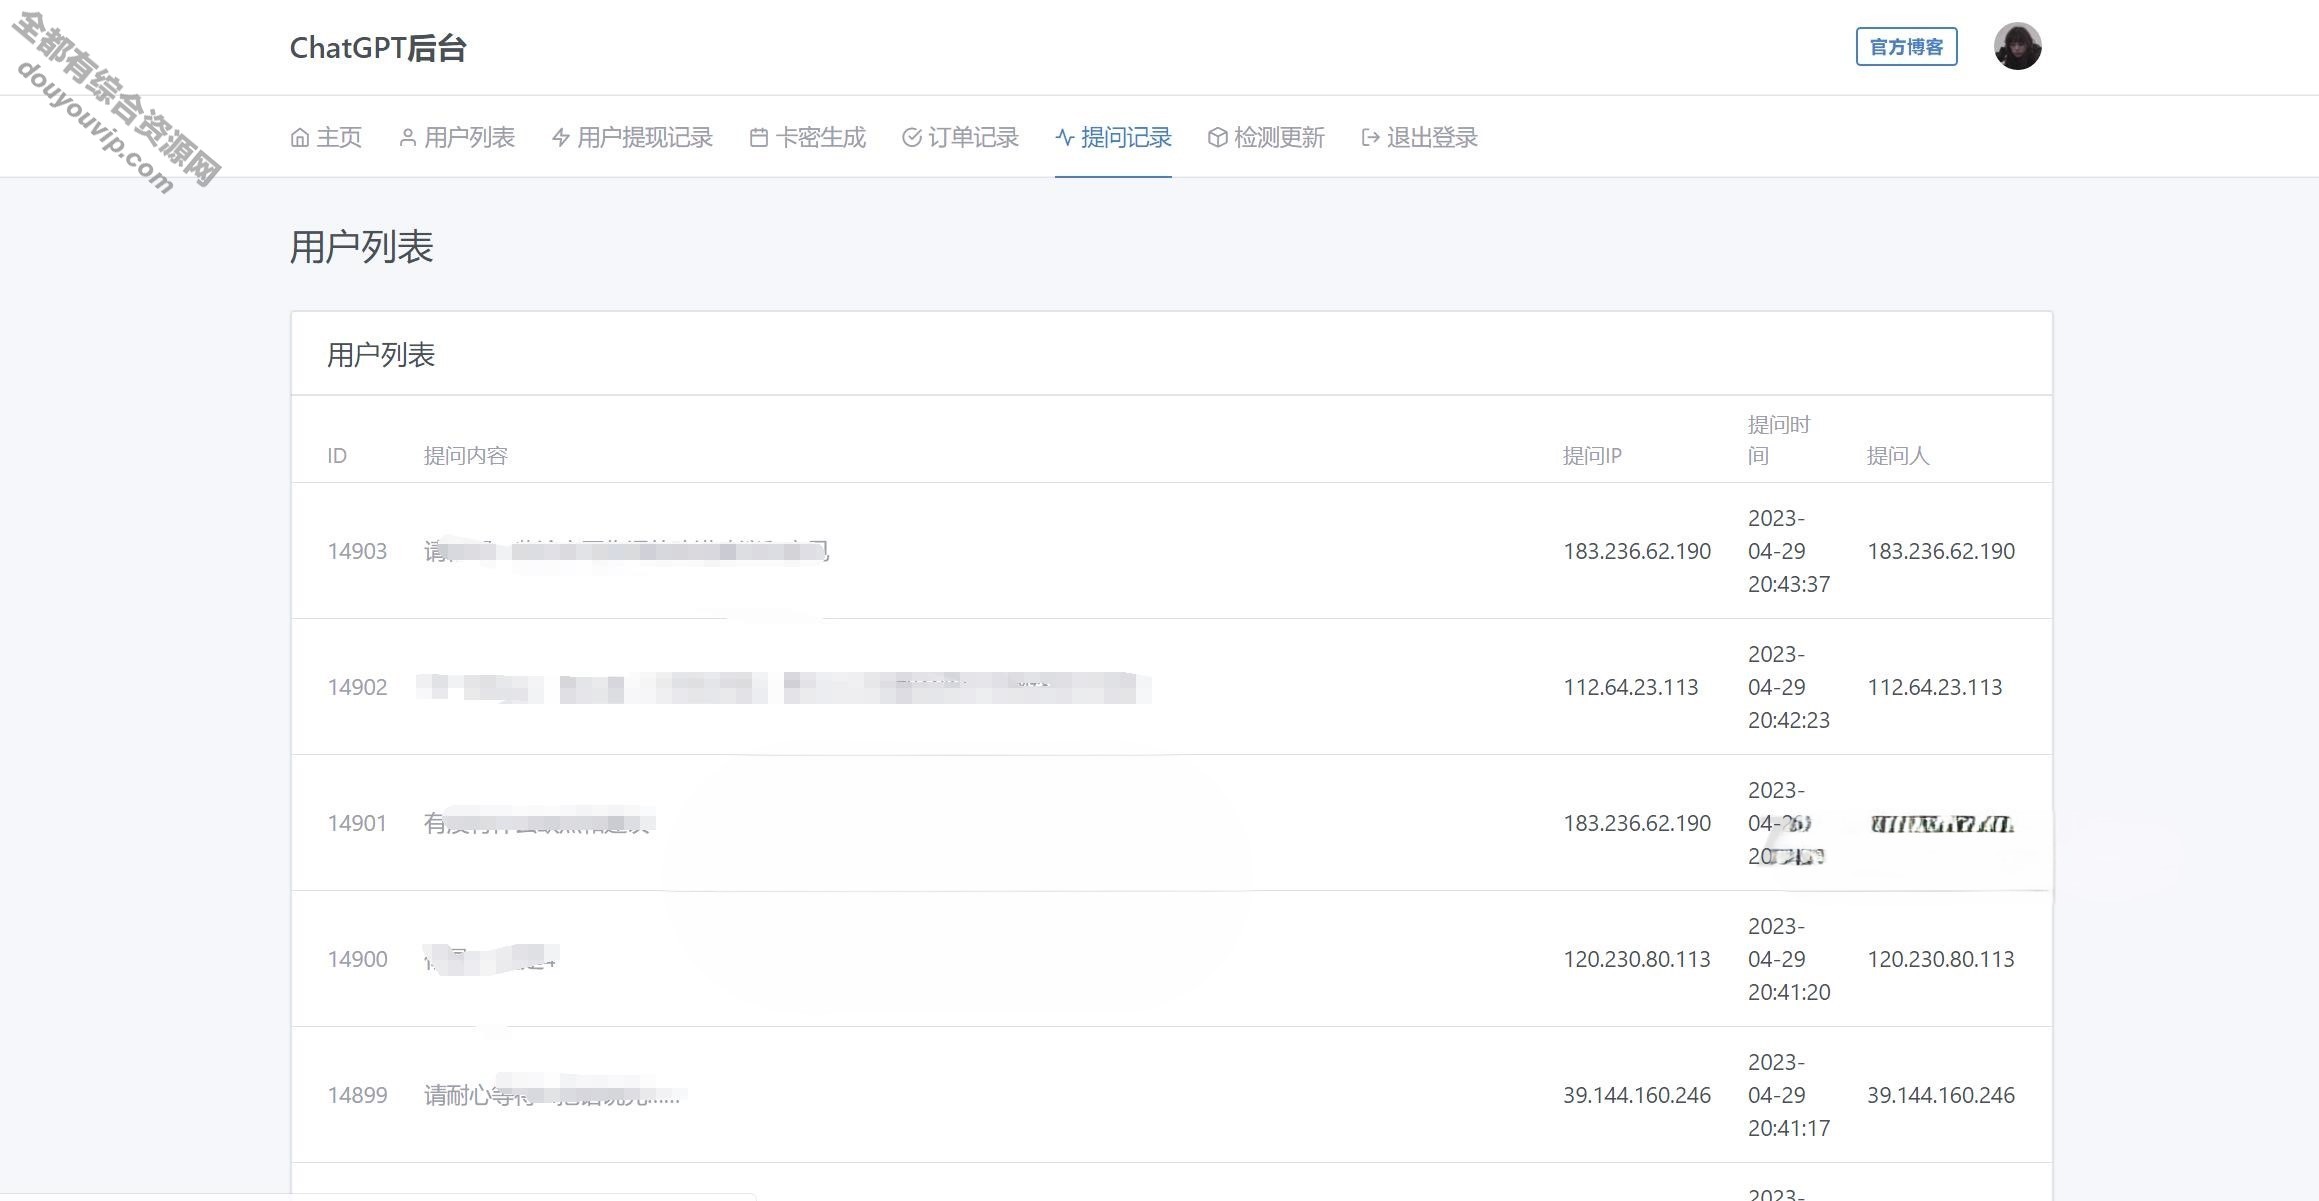Click the large 用户列表 page heading
2319x1201 pixels.
pos(361,247)
